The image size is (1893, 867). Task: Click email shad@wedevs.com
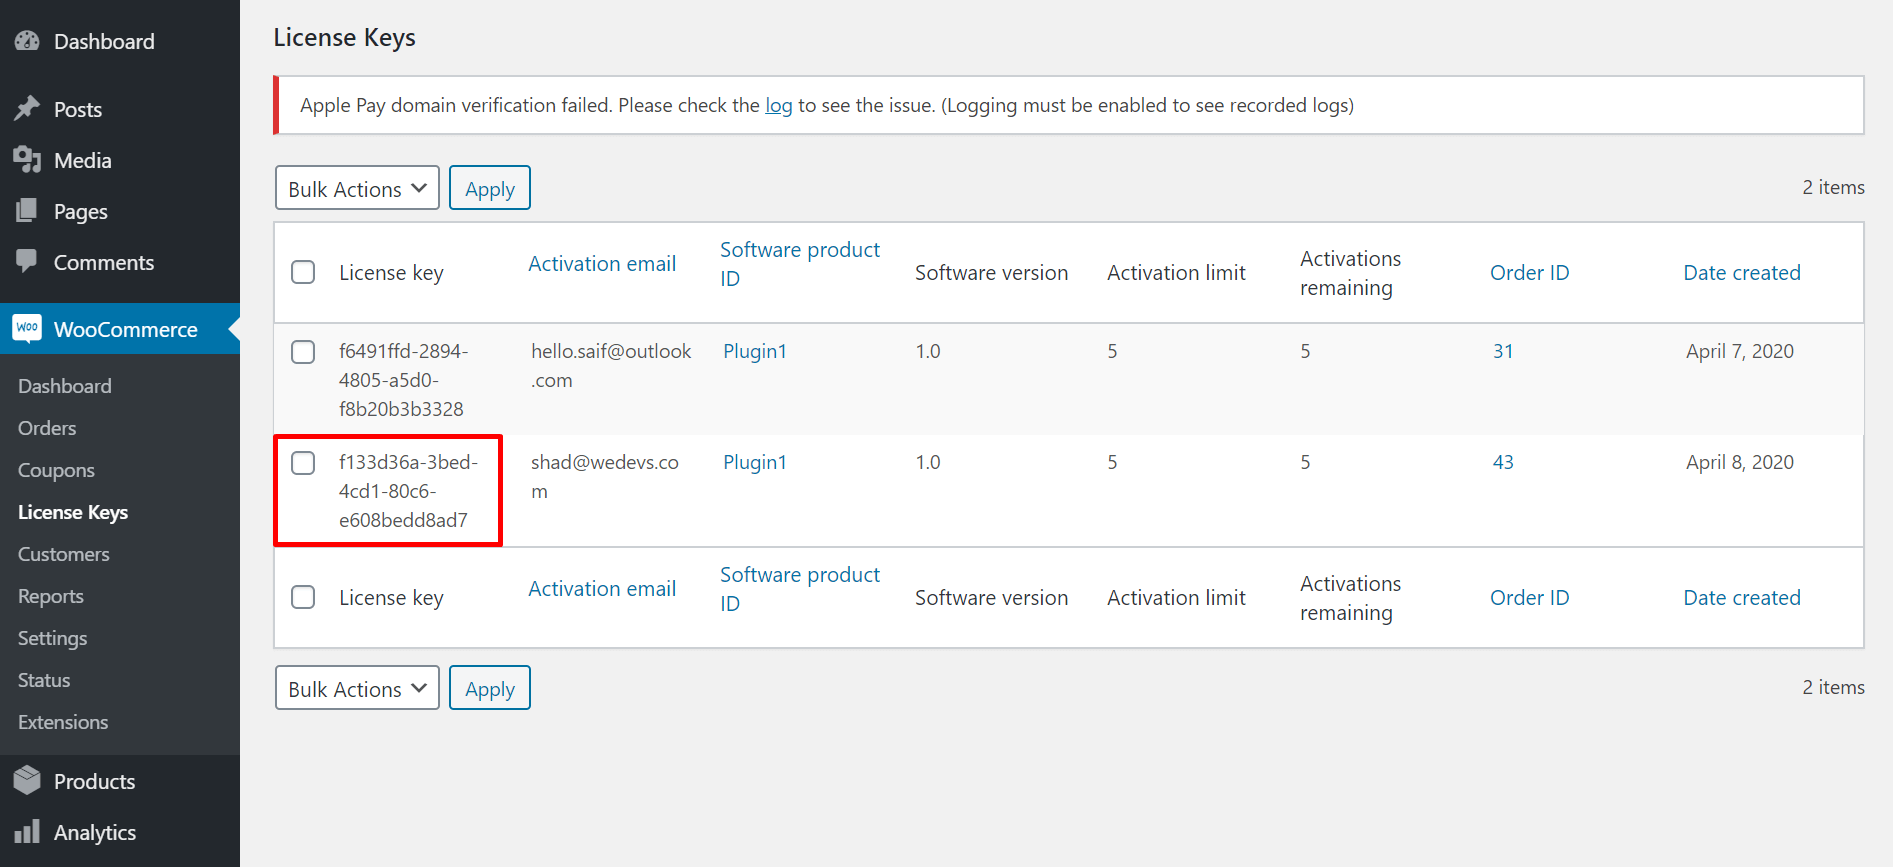click(x=605, y=476)
